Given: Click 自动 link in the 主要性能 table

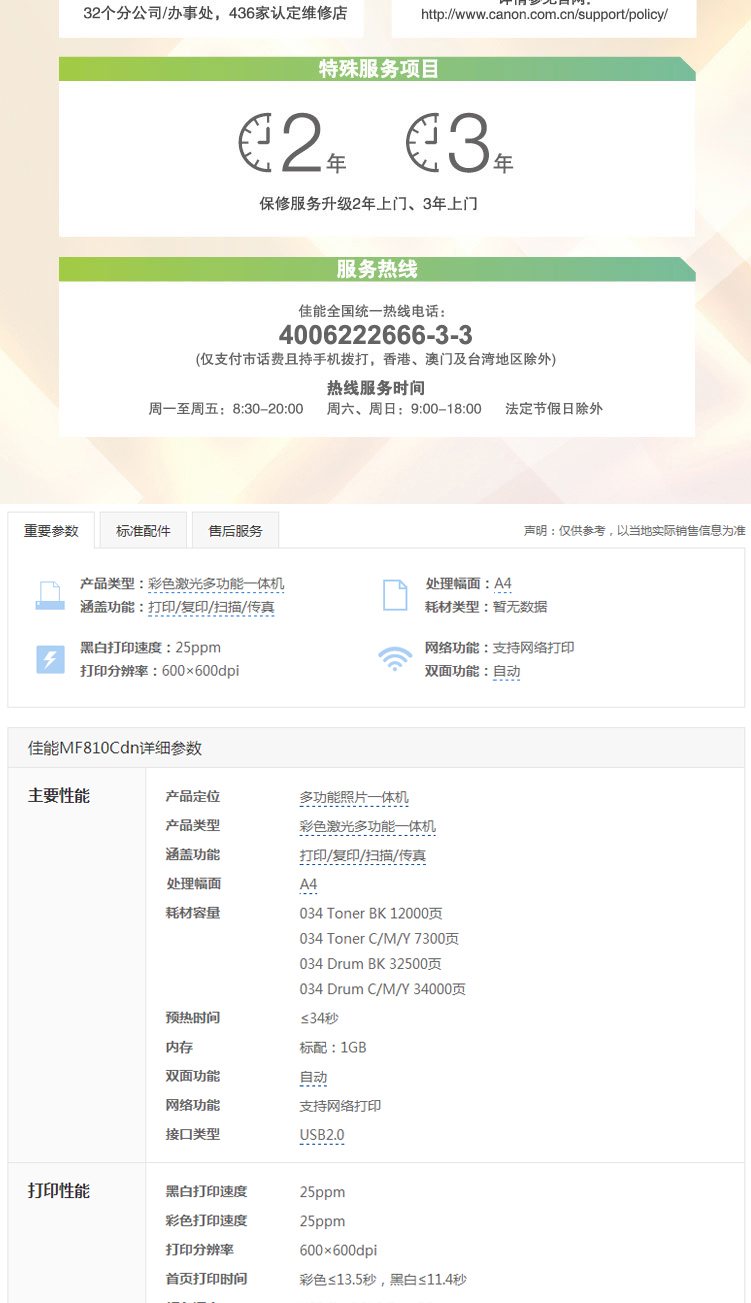Looking at the screenshot, I should tap(313, 1077).
